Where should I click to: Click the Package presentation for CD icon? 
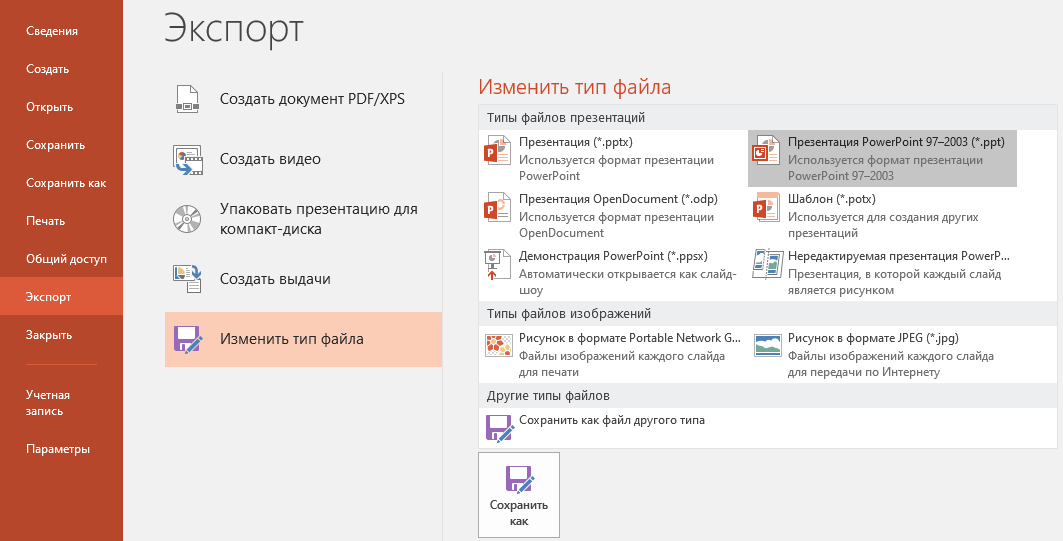point(188,219)
